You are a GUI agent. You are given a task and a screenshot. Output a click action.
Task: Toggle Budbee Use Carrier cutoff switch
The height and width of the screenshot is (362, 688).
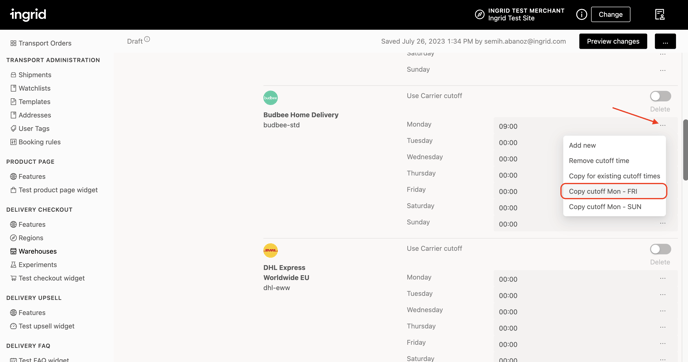660,96
